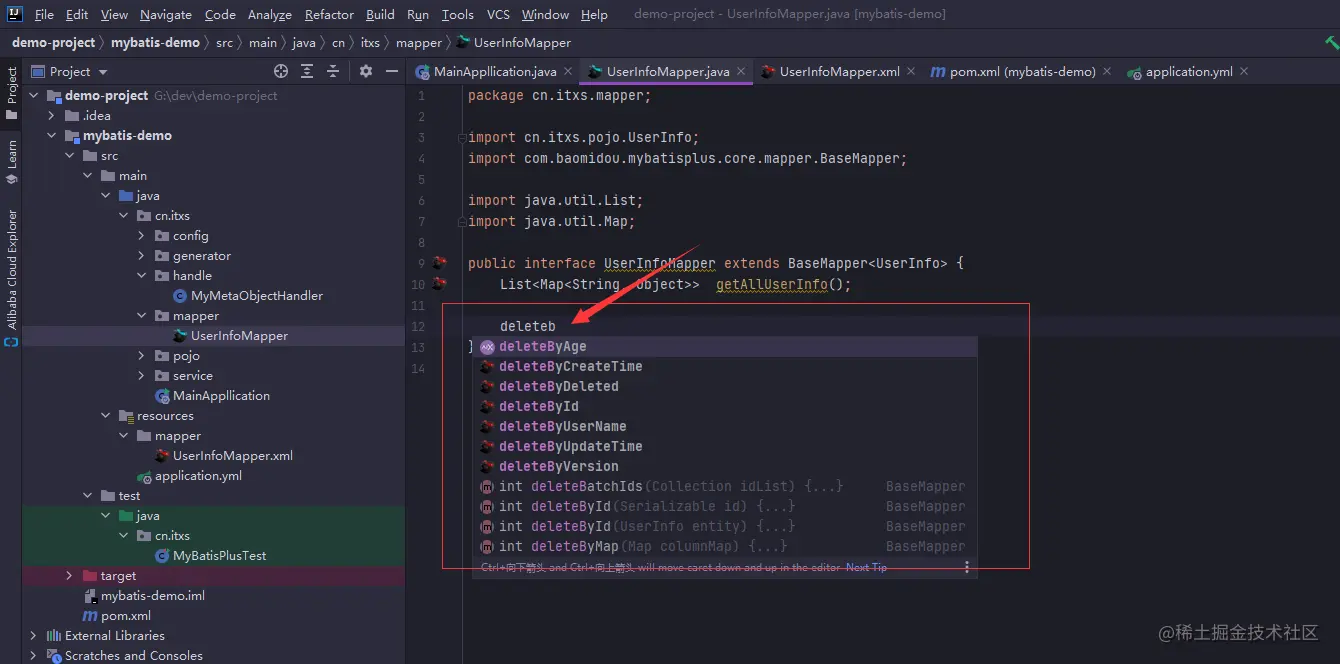Screen dimensions: 1340x664
Task: Hide the Project tool window with the minus icon
Action: tap(391, 72)
